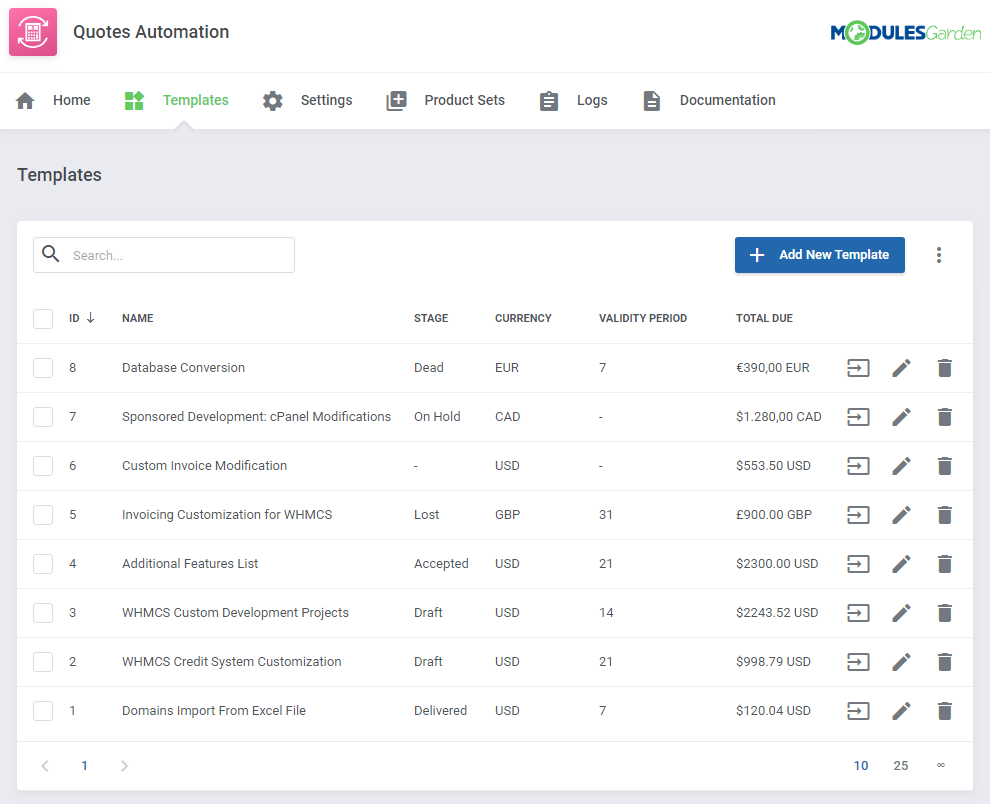
Task: Use template icon for Domains Import row
Action: [x=858, y=711]
